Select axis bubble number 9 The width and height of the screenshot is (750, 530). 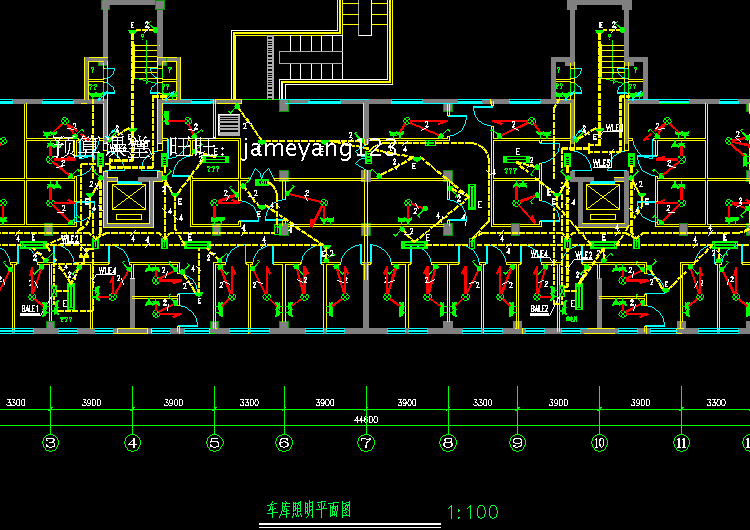coord(517,443)
